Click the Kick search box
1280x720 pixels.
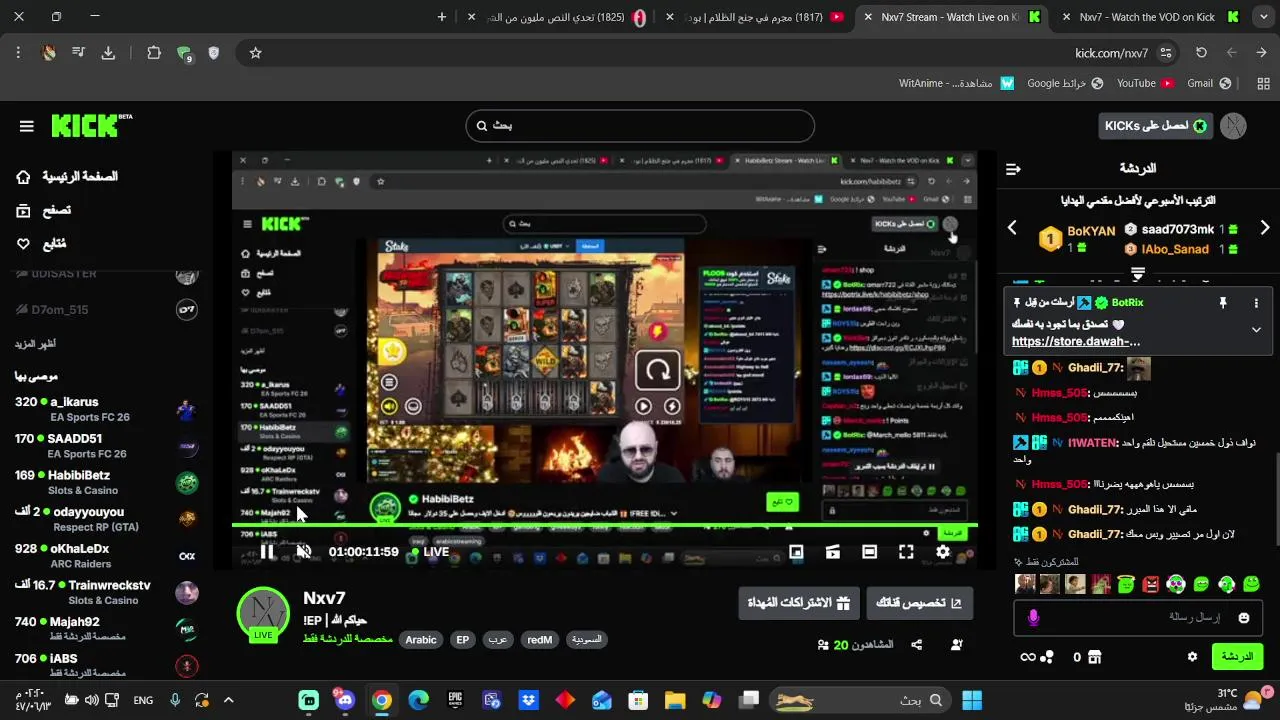(640, 126)
